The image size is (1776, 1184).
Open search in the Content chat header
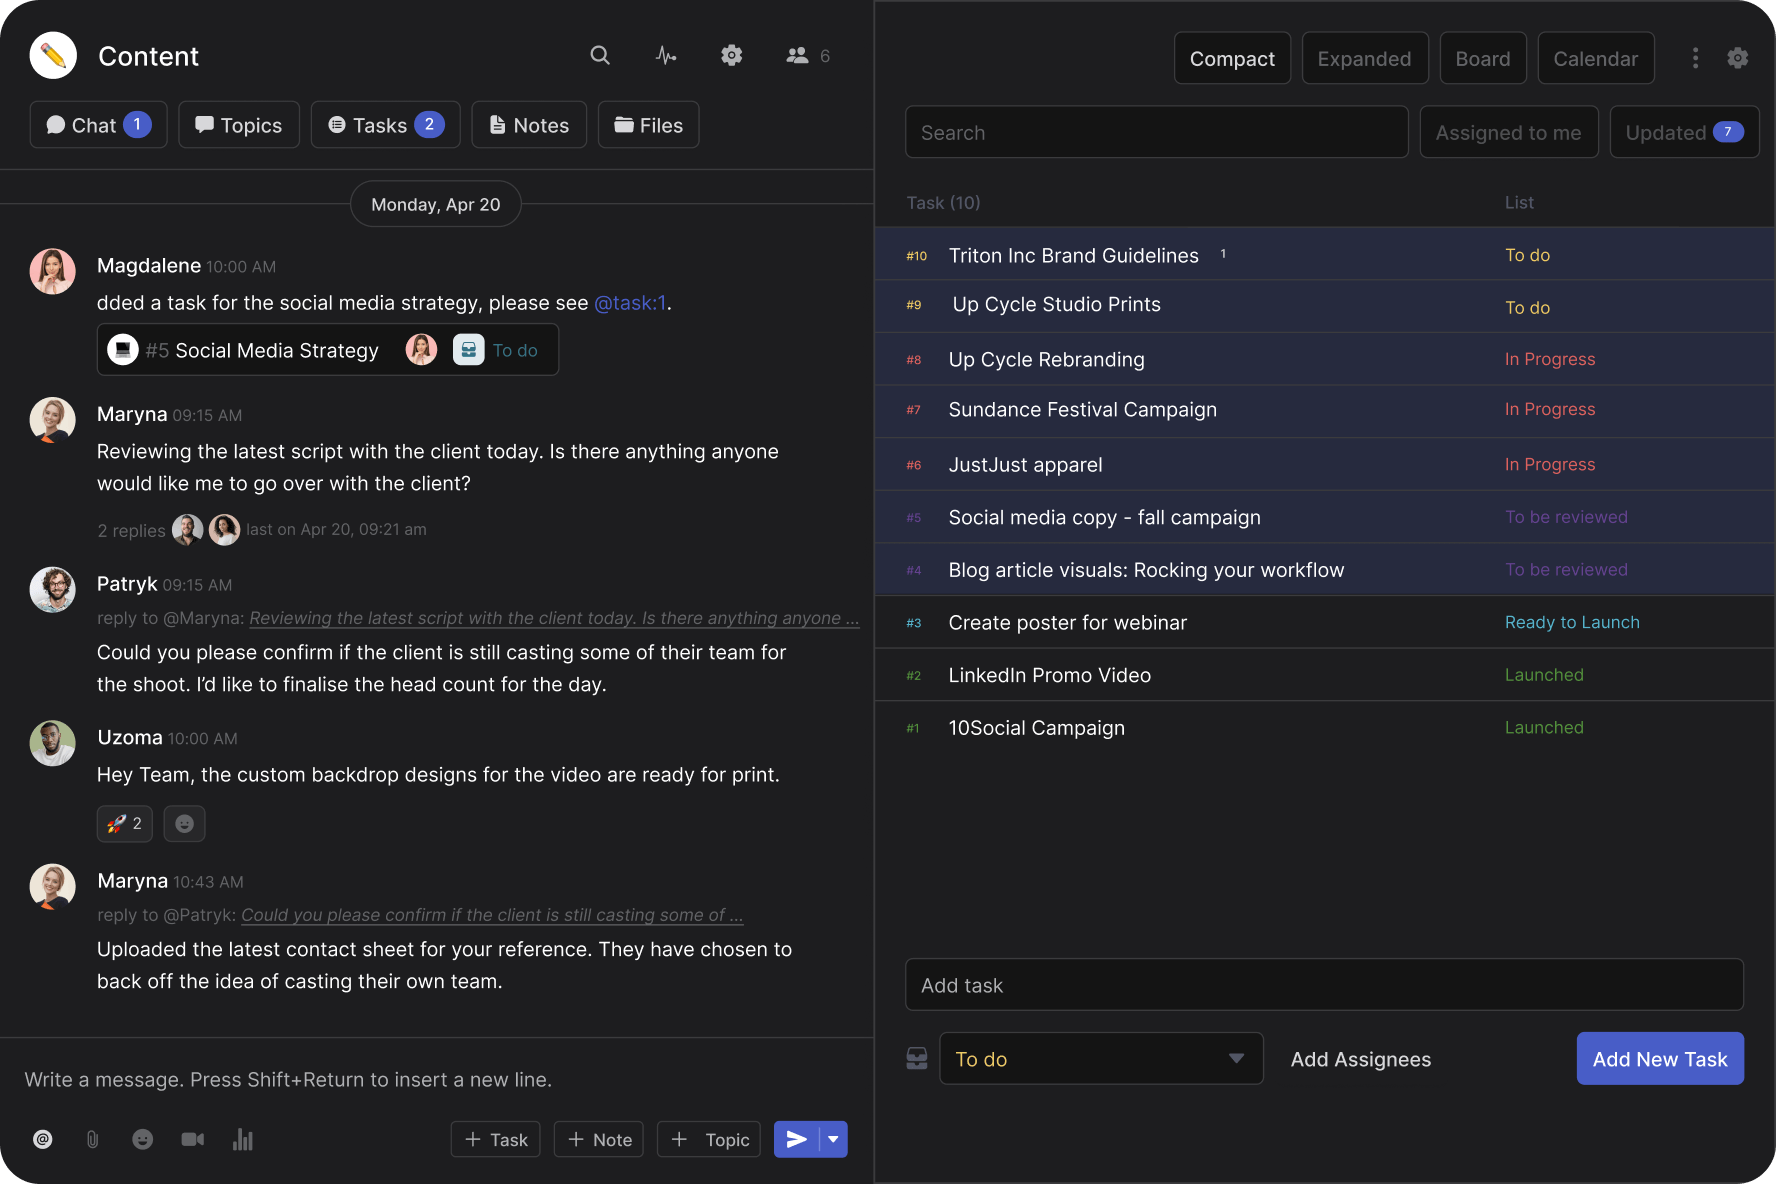coord(600,56)
